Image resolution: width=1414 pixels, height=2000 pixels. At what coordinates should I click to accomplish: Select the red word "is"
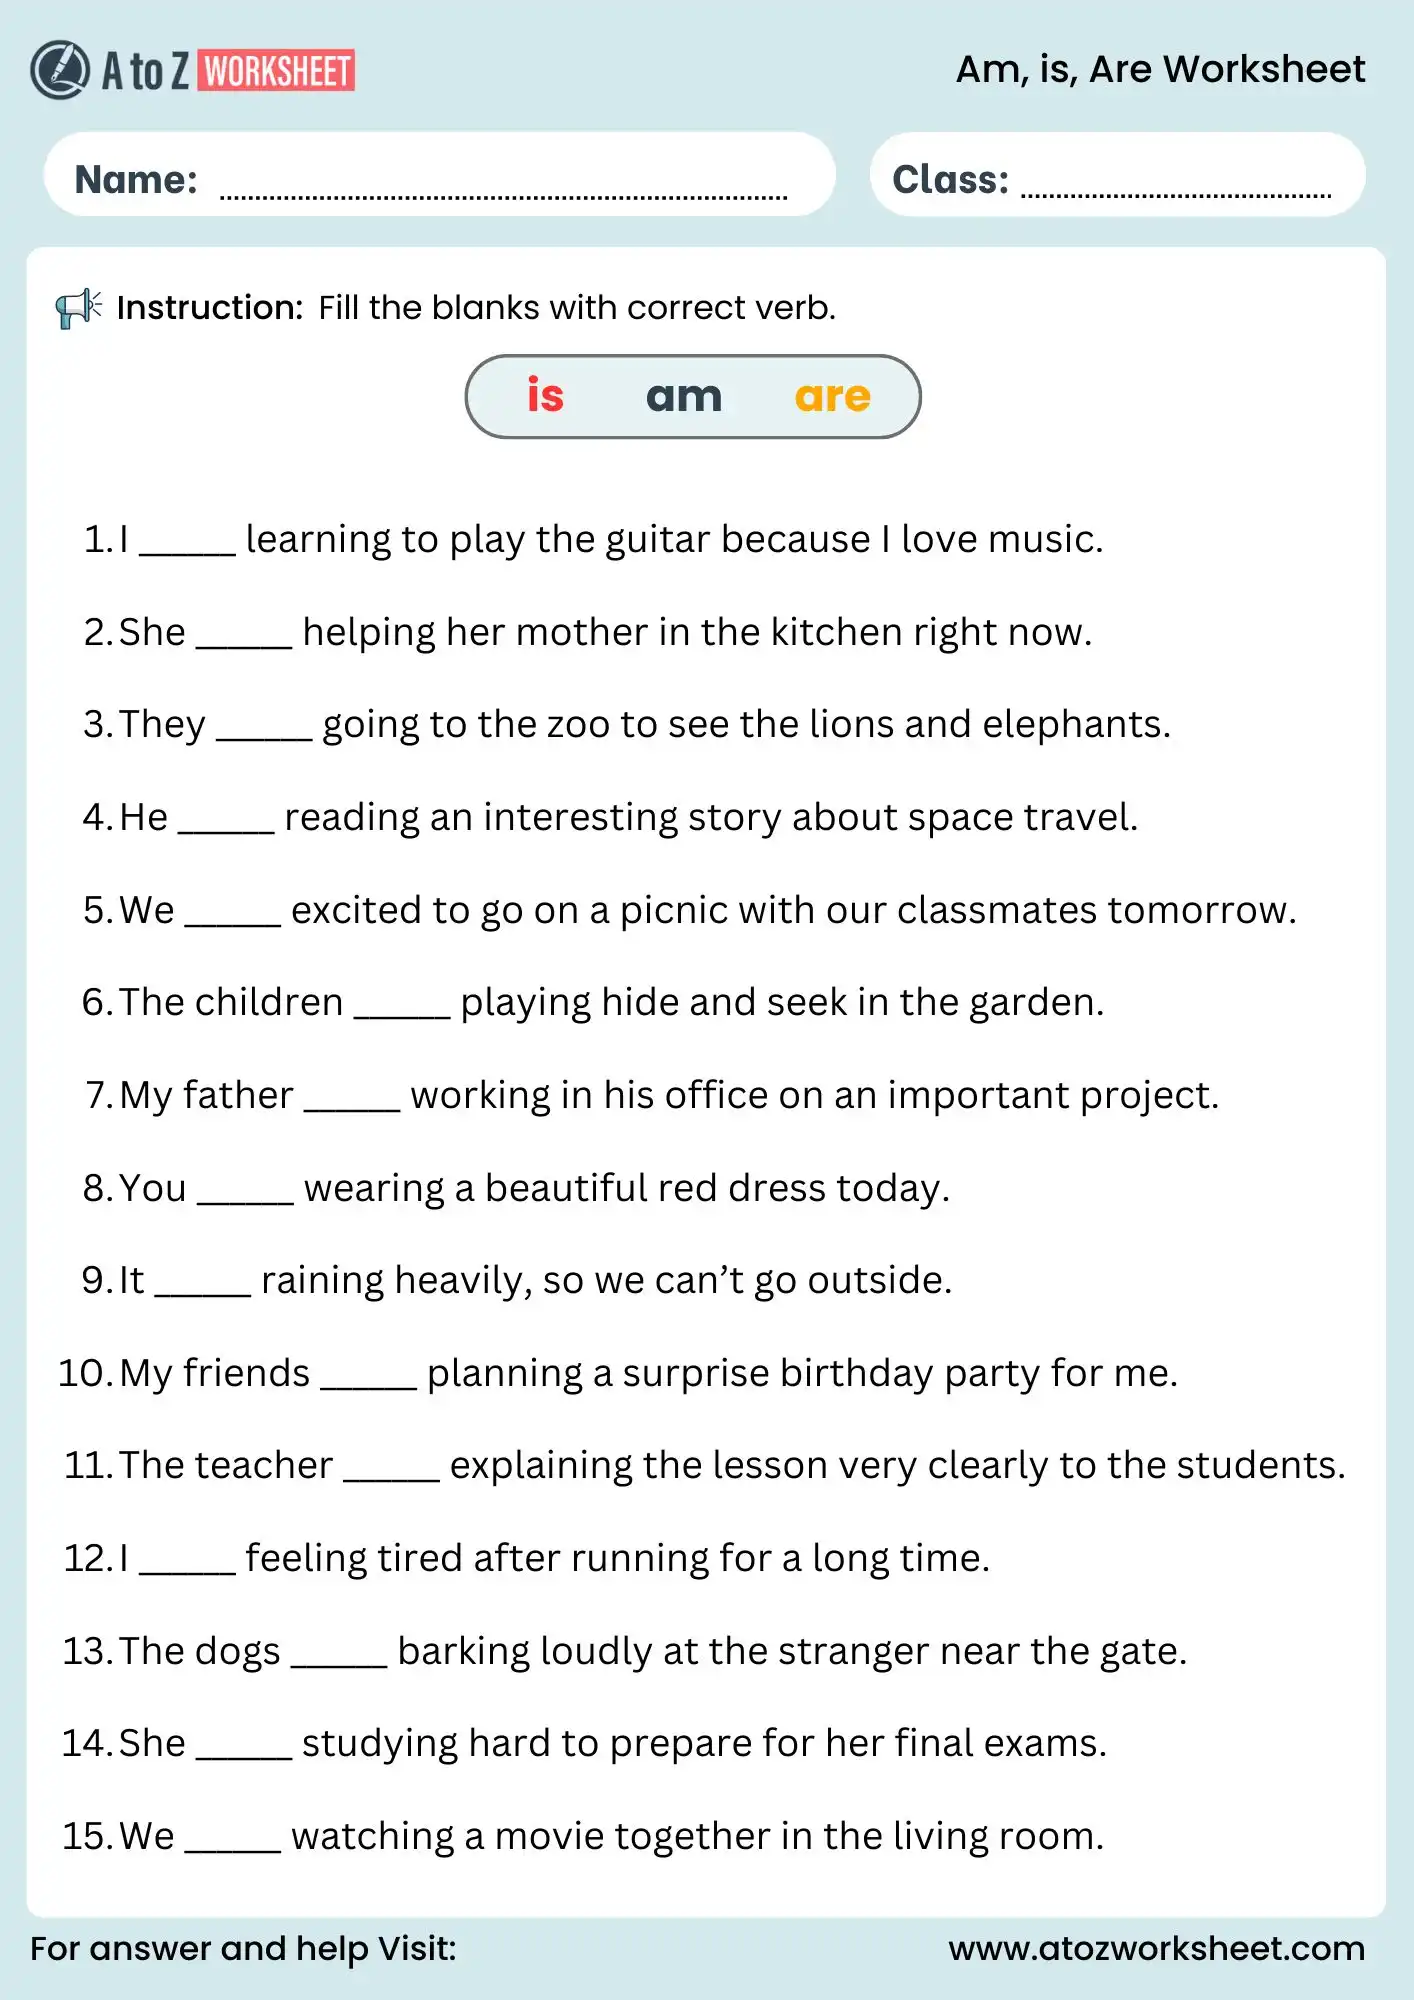coord(545,396)
